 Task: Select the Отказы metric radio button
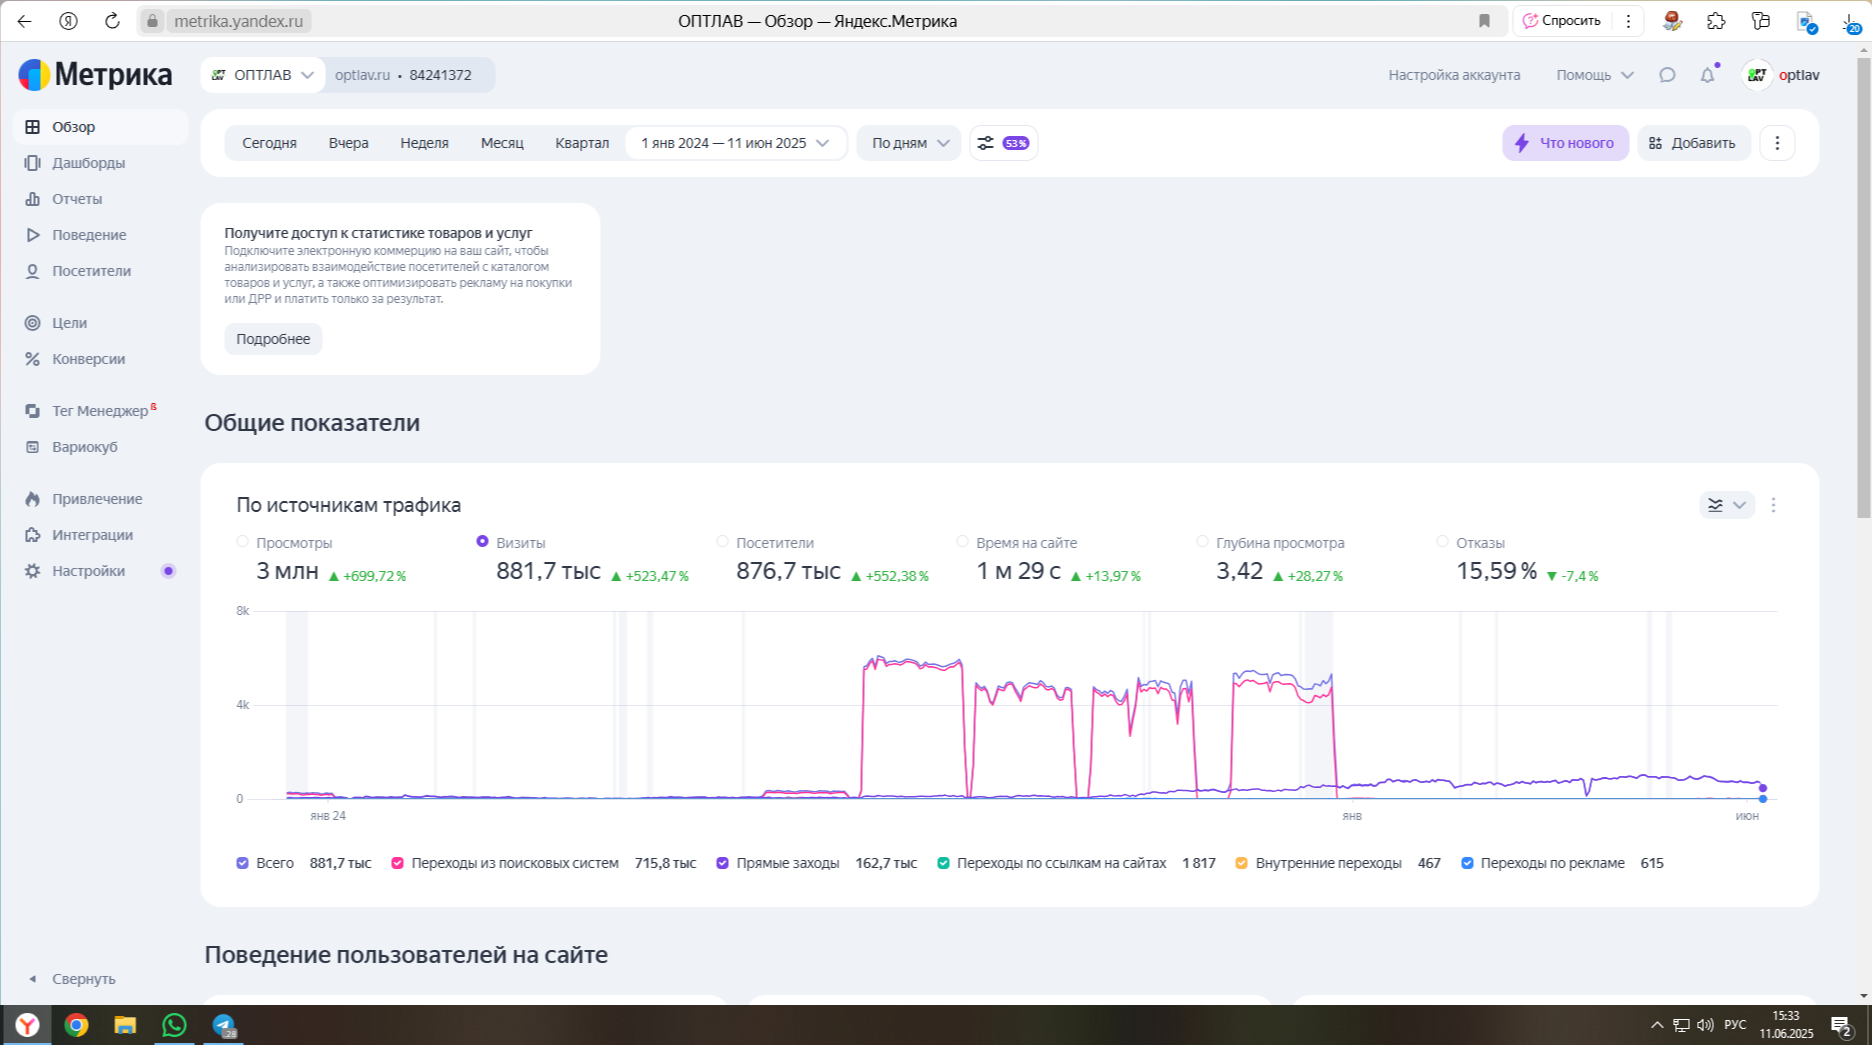click(1442, 542)
